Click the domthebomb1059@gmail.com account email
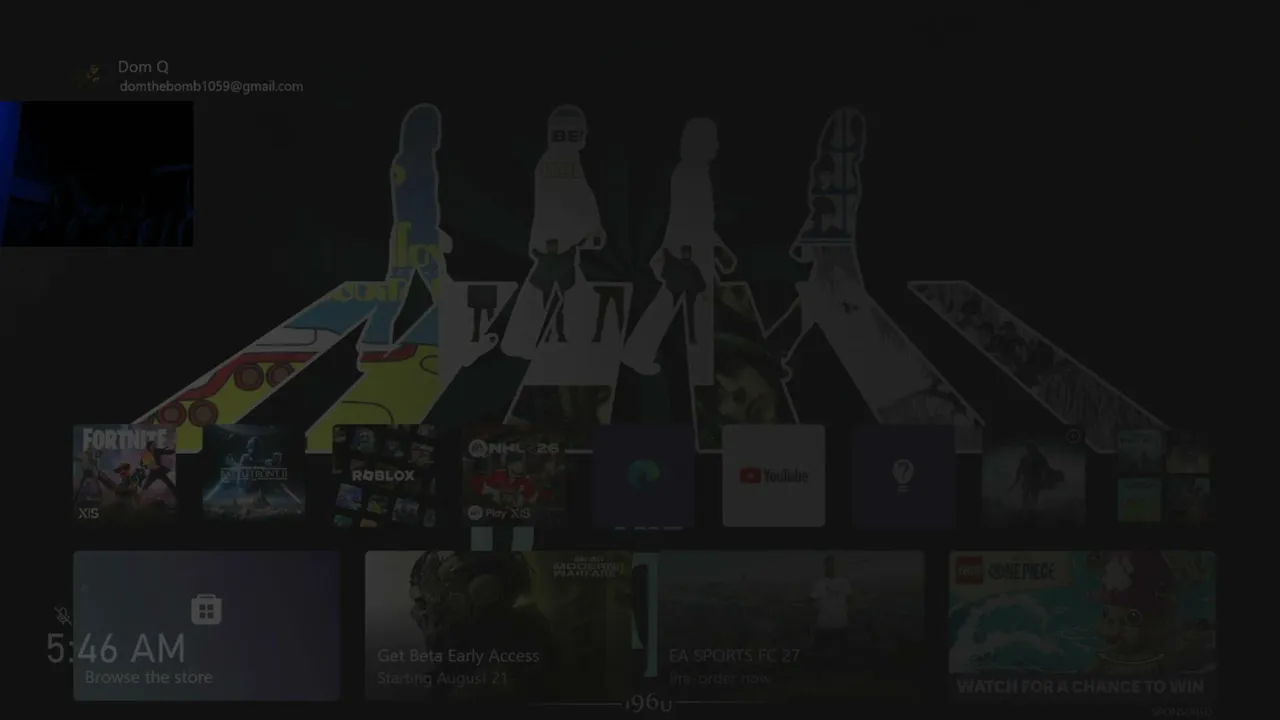 [x=211, y=86]
